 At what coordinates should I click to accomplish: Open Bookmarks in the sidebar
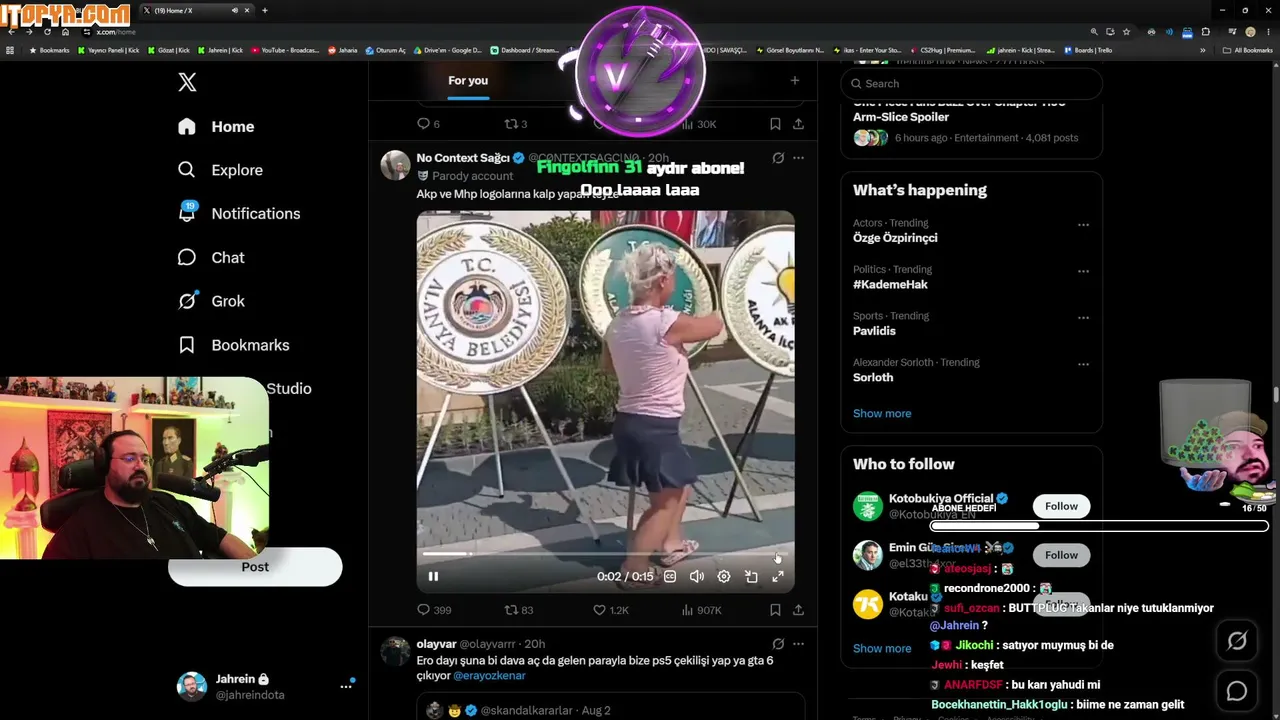coord(234,345)
